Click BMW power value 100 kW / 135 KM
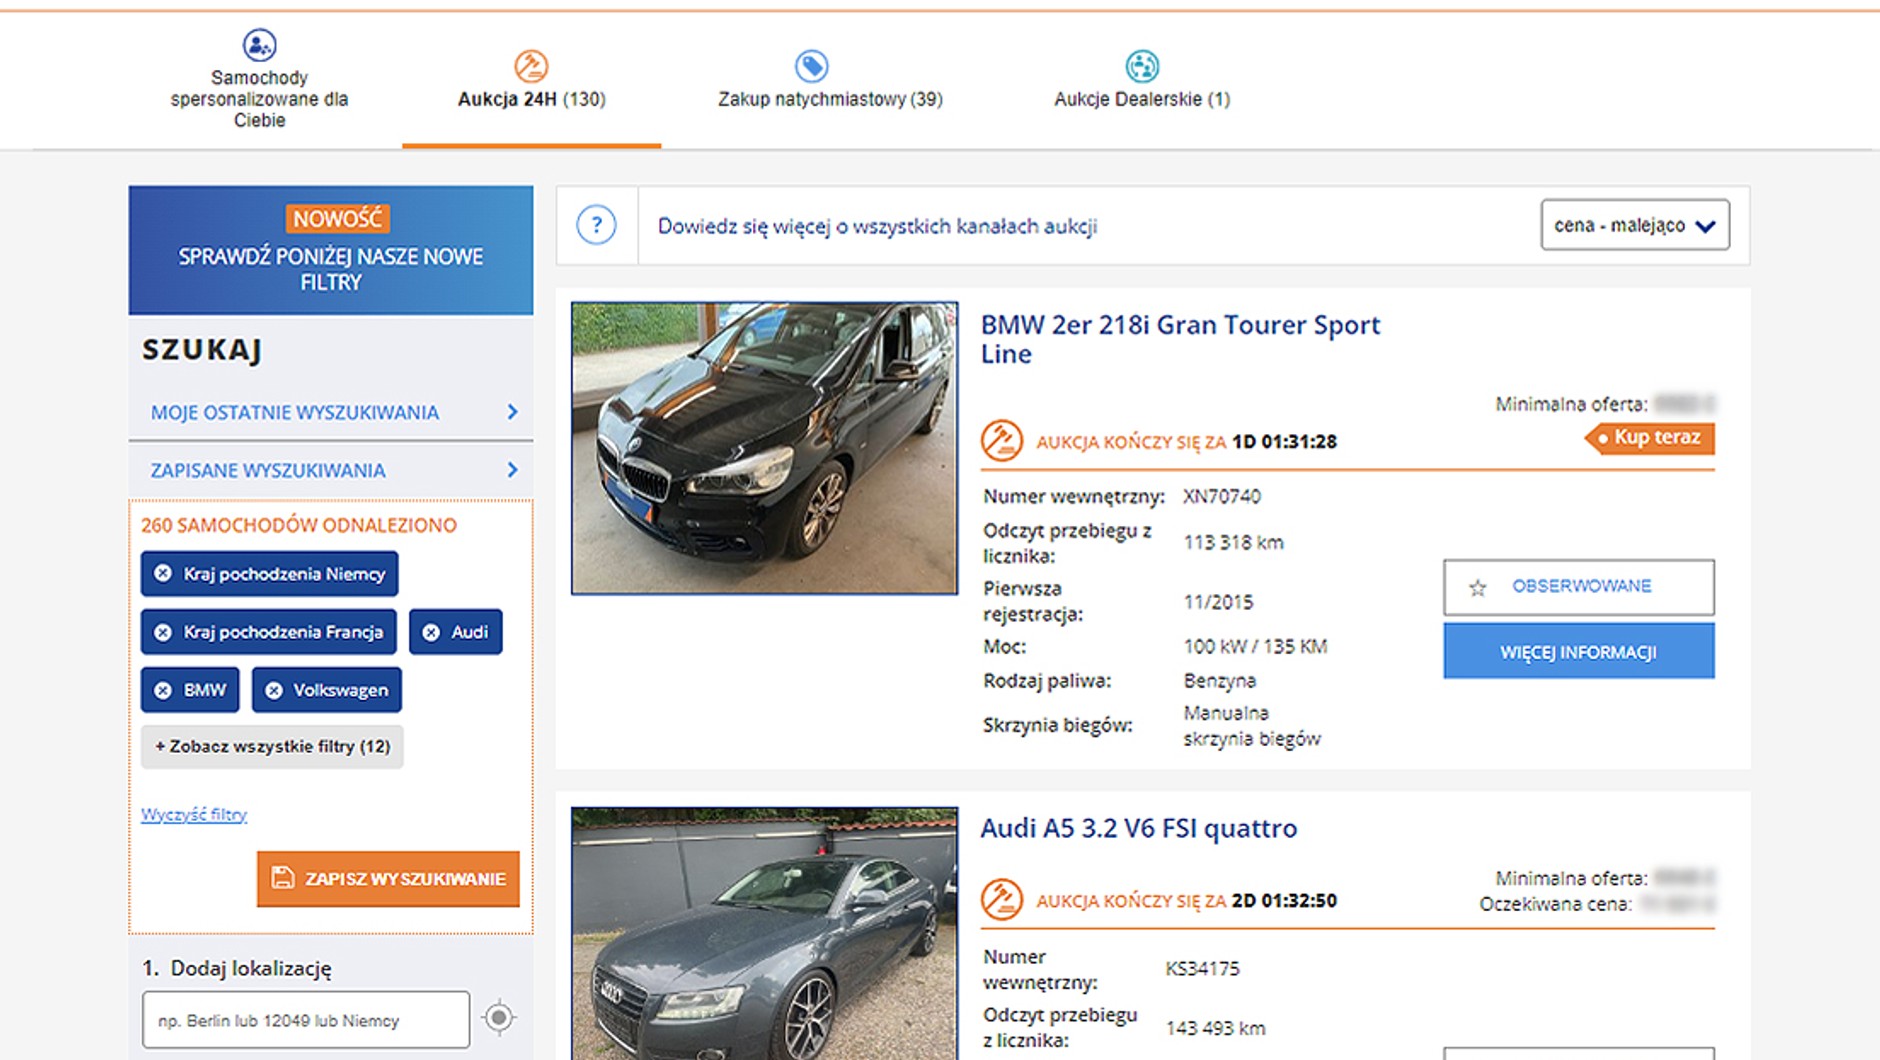Screen dimensions: 1880x1060 tap(1255, 646)
